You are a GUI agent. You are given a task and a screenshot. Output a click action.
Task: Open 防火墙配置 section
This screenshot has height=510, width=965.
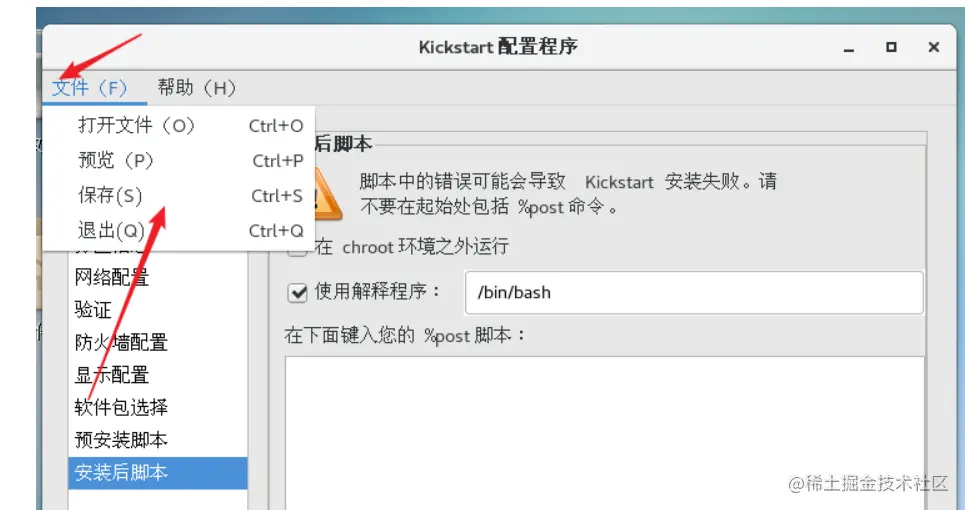click(x=158, y=343)
